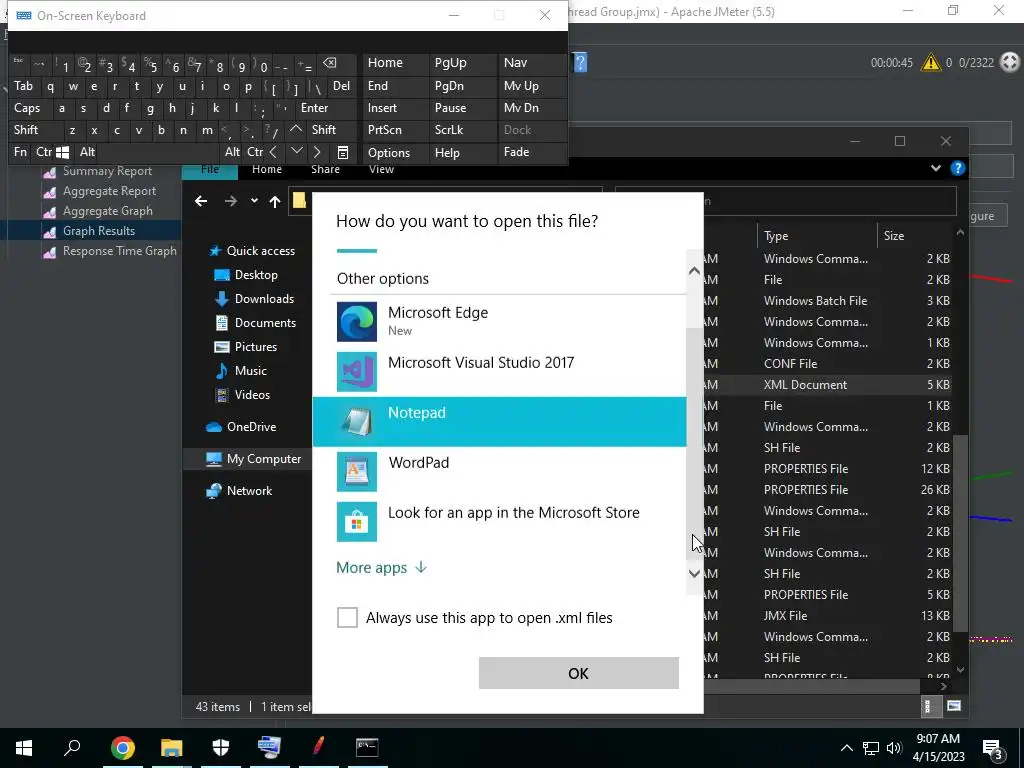Open Chrome from the taskbar
Screen dimensions: 1024x768
tap(123, 748)
